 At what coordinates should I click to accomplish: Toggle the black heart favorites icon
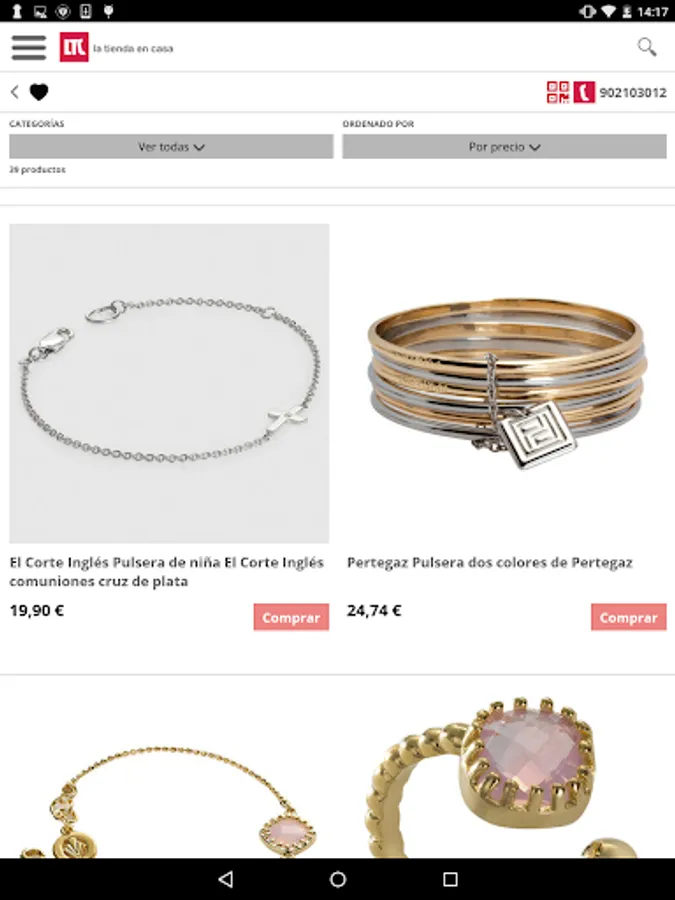click(x=39, y=92)
